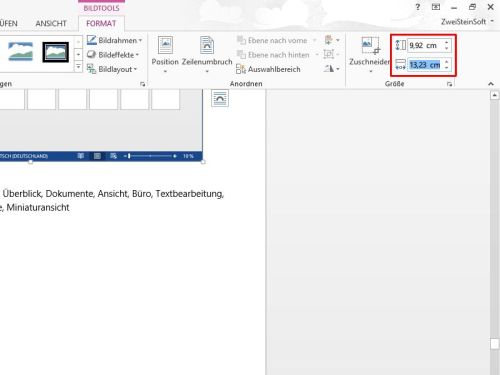
Task: Click the word Miniaturansicht in document text
Action: click(38, 207)
